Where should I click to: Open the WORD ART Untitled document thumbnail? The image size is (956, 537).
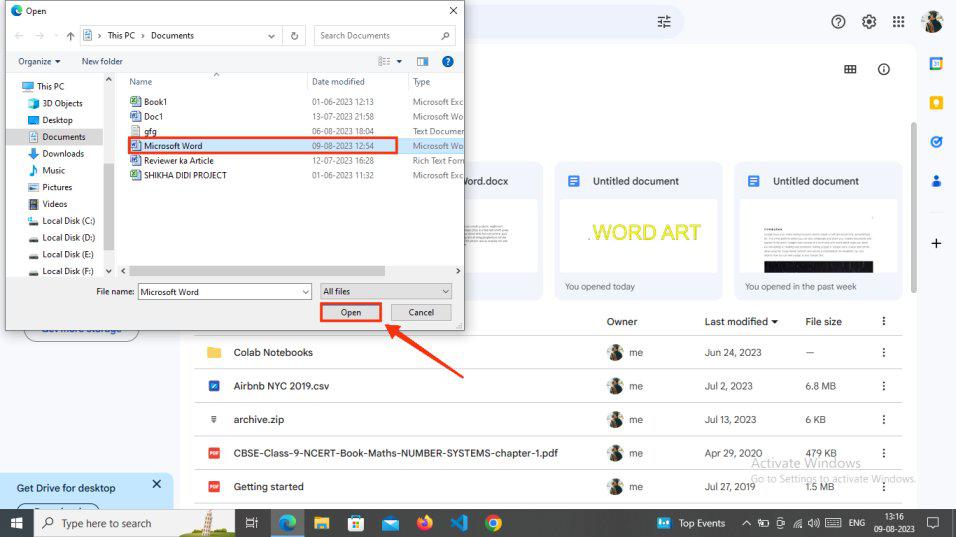(x=638, y=236)
